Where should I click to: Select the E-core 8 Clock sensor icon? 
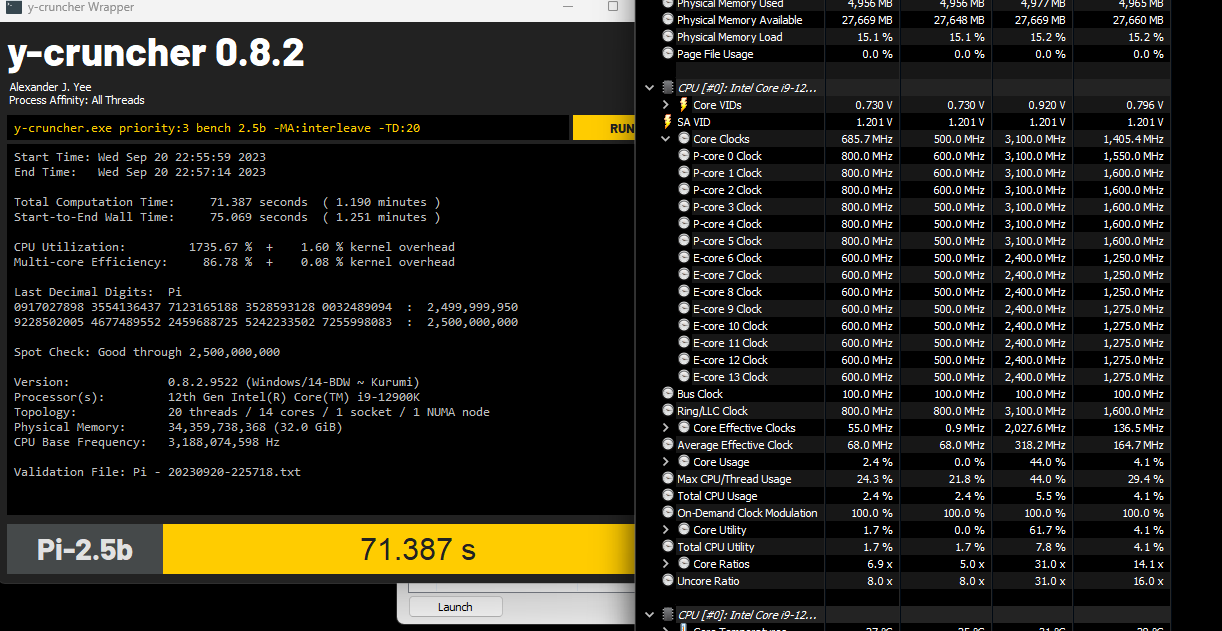(684, 292)
